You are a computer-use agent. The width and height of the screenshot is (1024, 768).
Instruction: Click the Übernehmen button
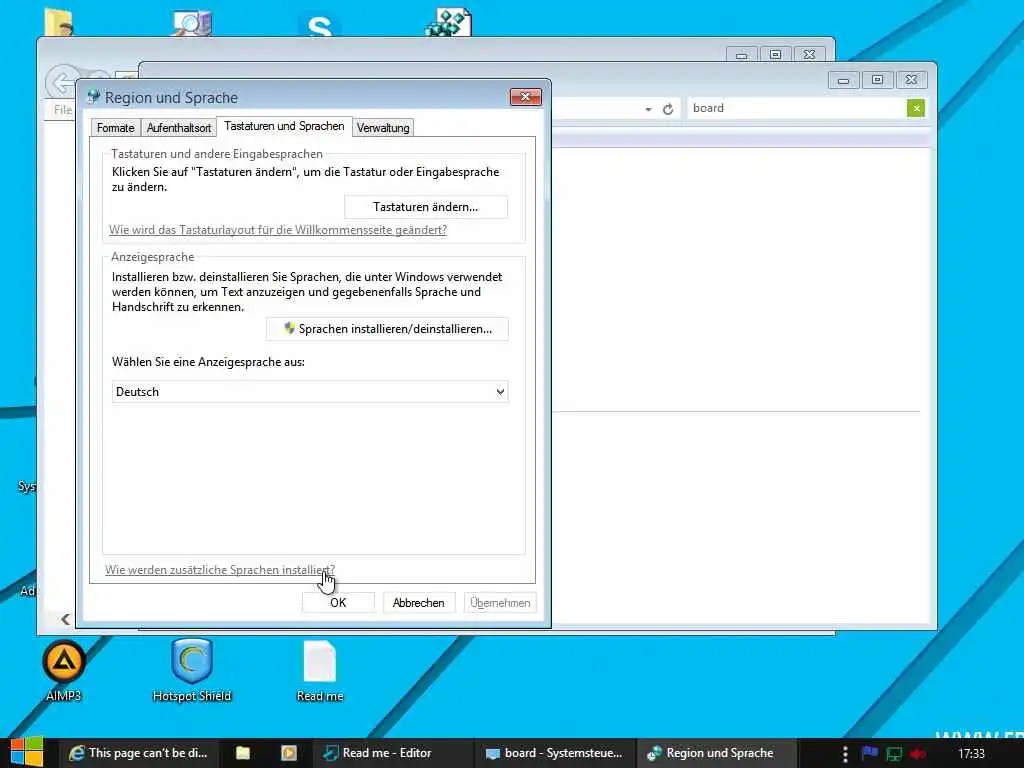coord(500,603)
